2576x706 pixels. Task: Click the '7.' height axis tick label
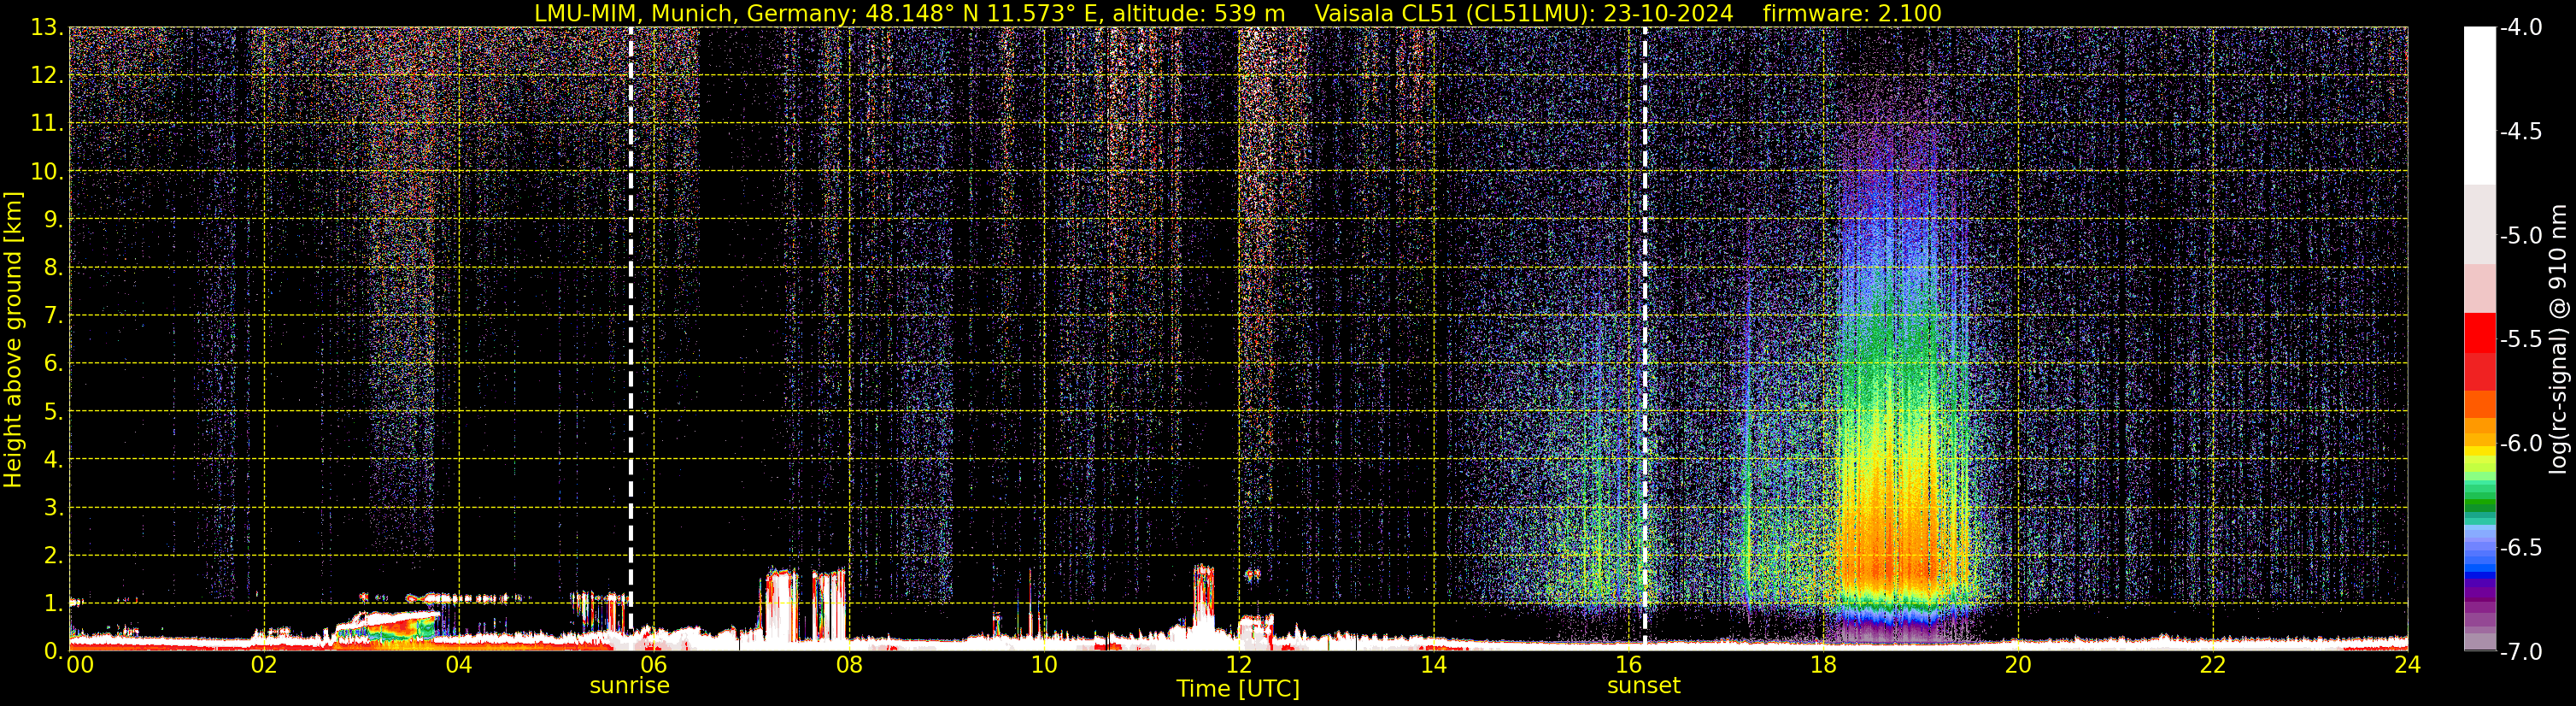click(54, 316)
